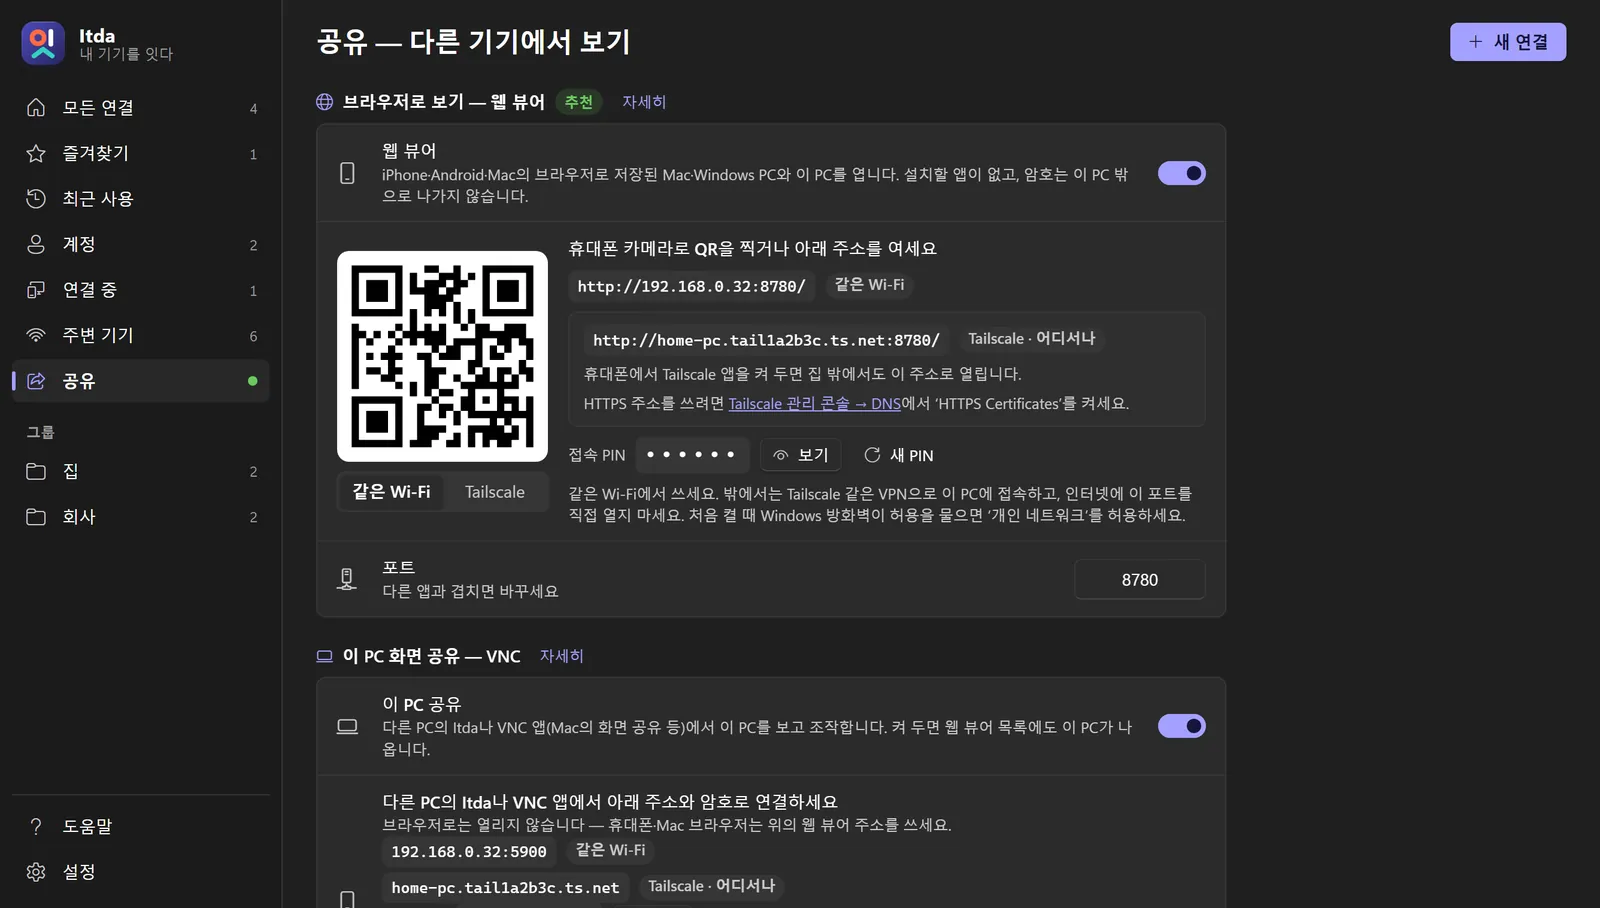Click Tailscale · 어디서나 label beside 8780 address

pyautogui.click(x=1032, y=339)
